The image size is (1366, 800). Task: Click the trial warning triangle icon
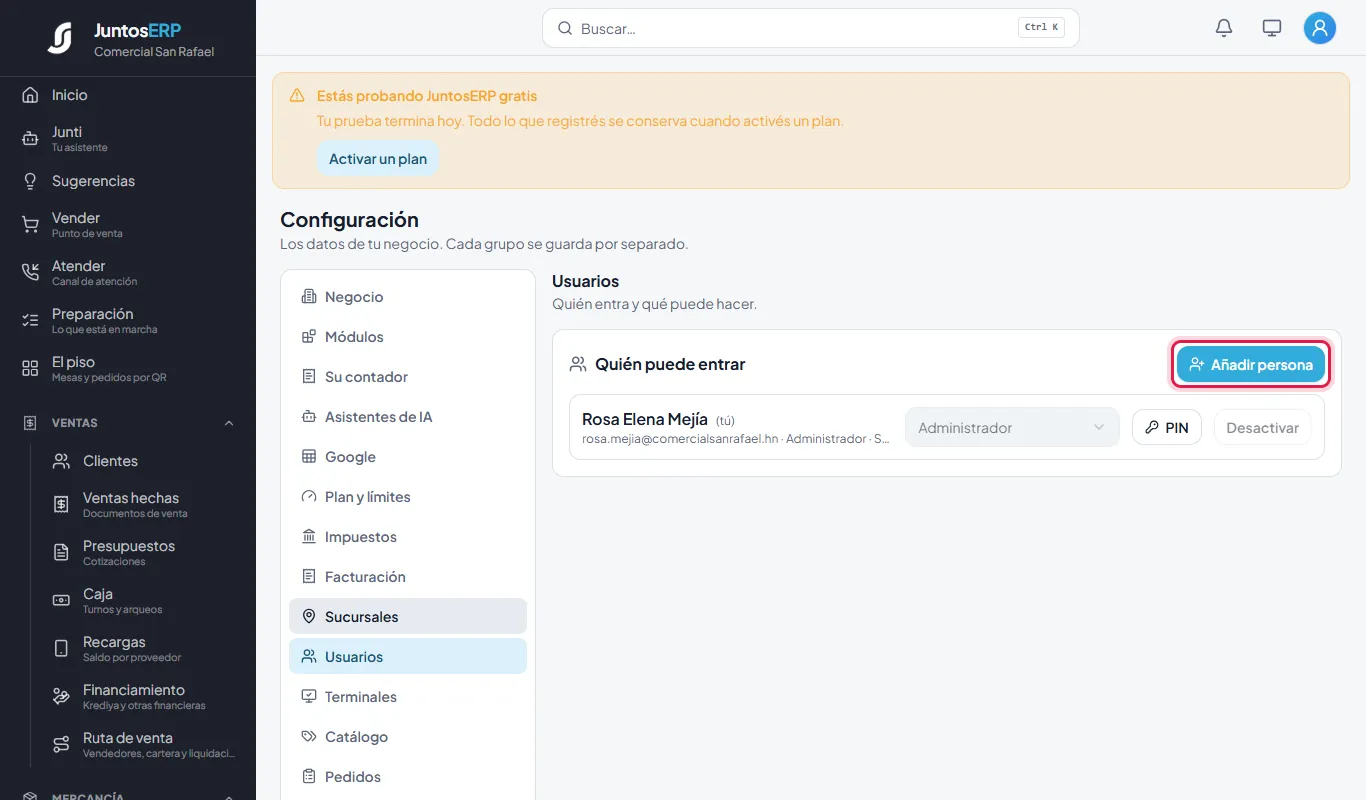click(x=297, y=96)
